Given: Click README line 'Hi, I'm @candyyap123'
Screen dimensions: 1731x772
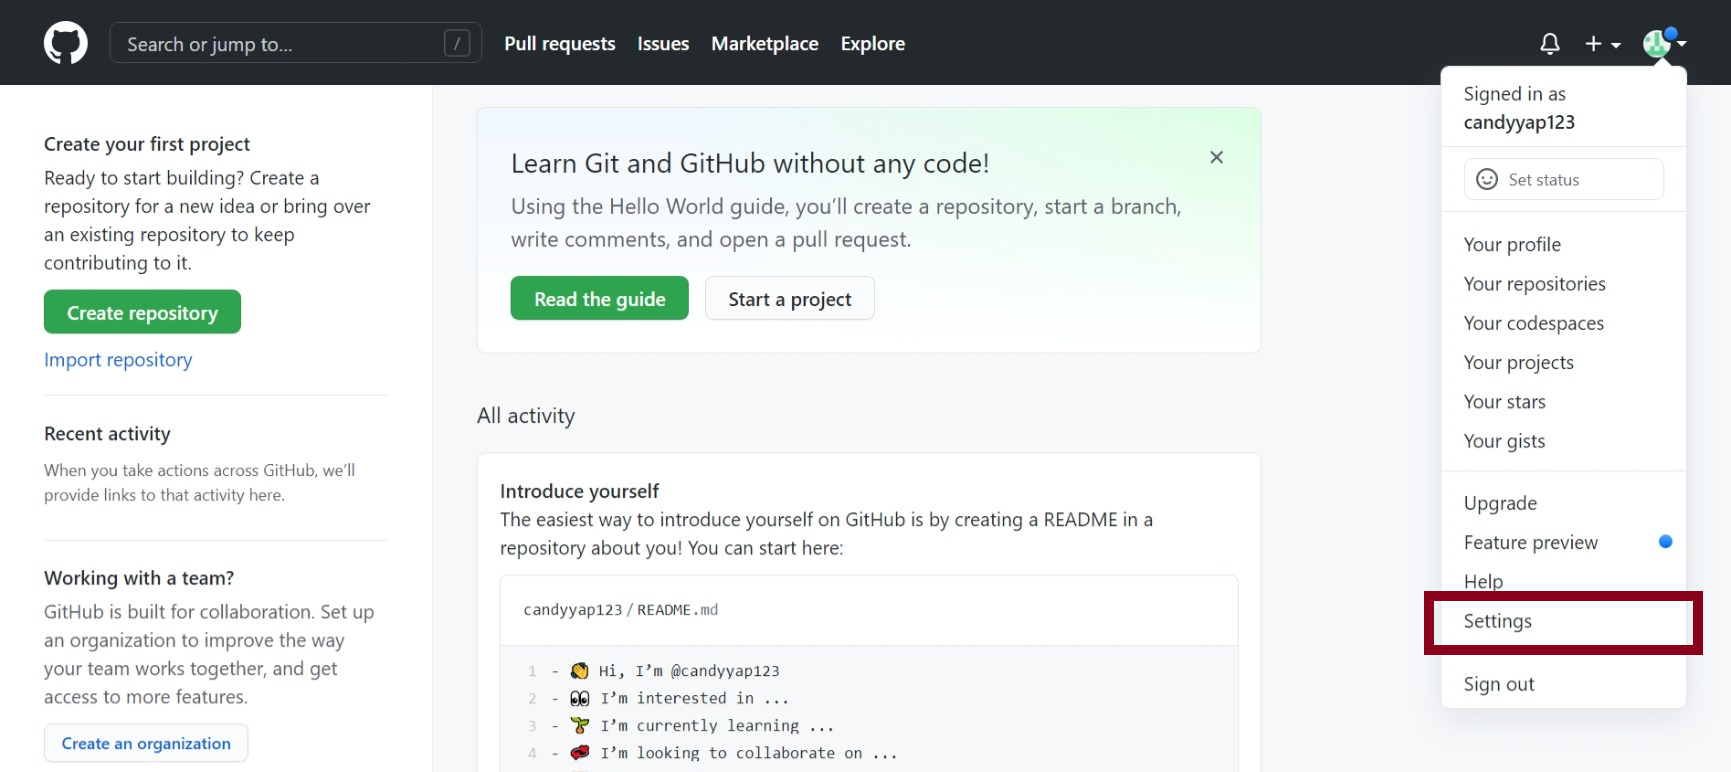Looking at the screenshot, I should pyautogui.click(x=675, y=671).
